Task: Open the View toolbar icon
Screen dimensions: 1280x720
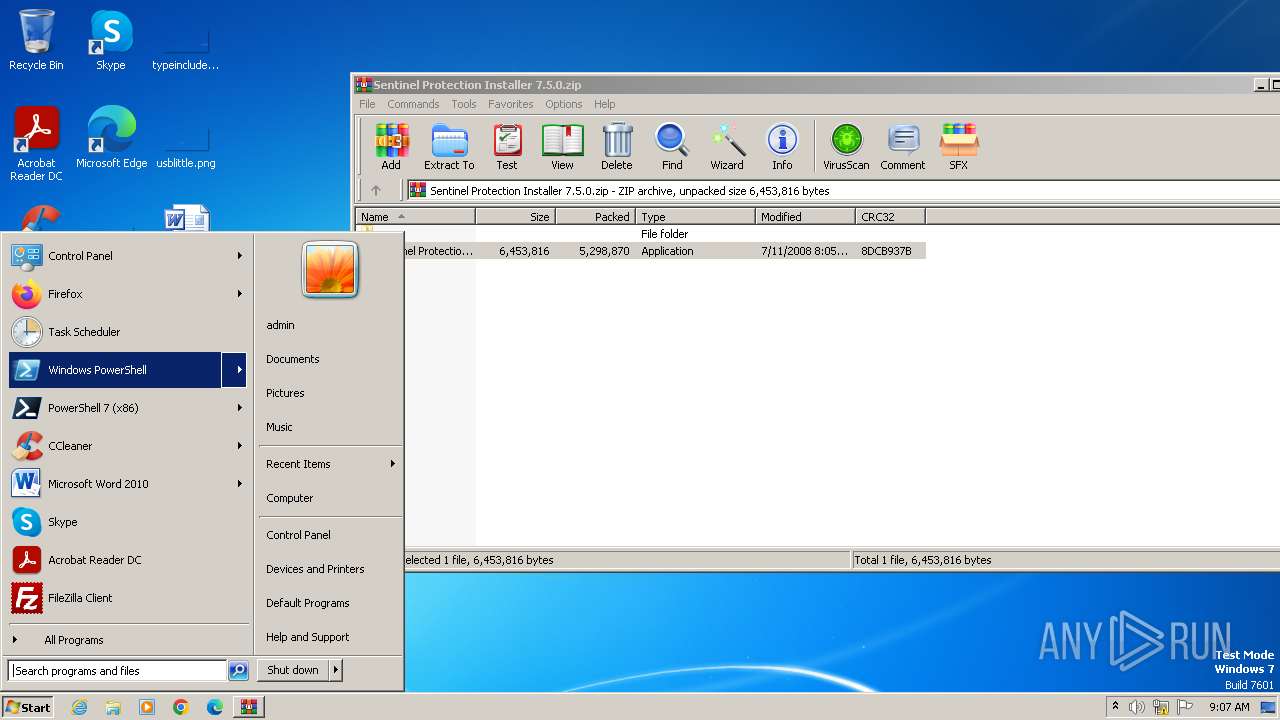Action: point(562,147)
